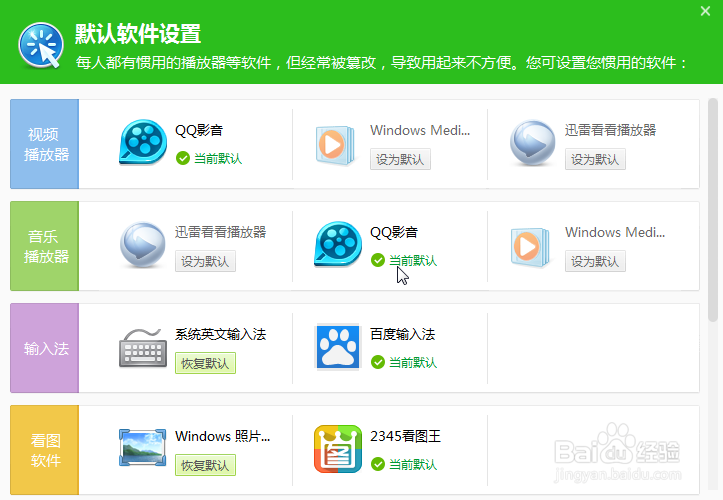Screen dimensions: 723x500
Task: Click the Windows 照片... name label
Action: click(x=222, y=436)
